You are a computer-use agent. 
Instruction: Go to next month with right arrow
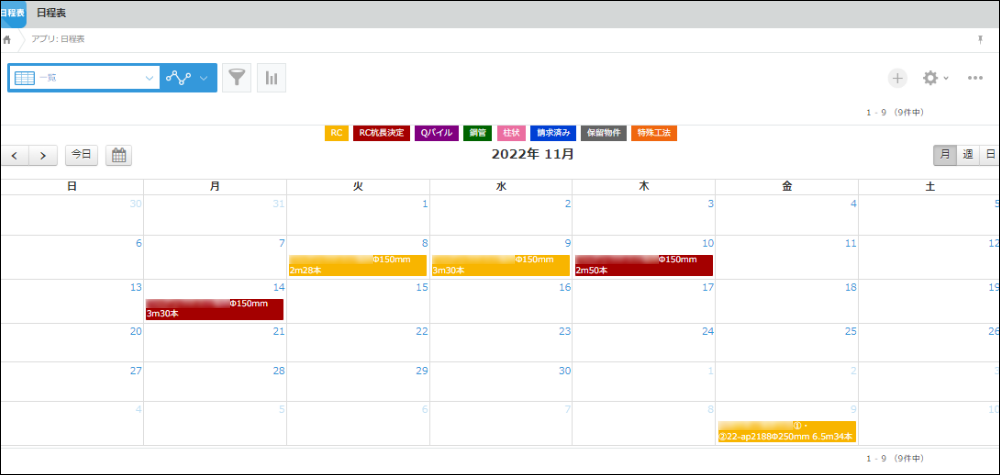tap(42, 155)
